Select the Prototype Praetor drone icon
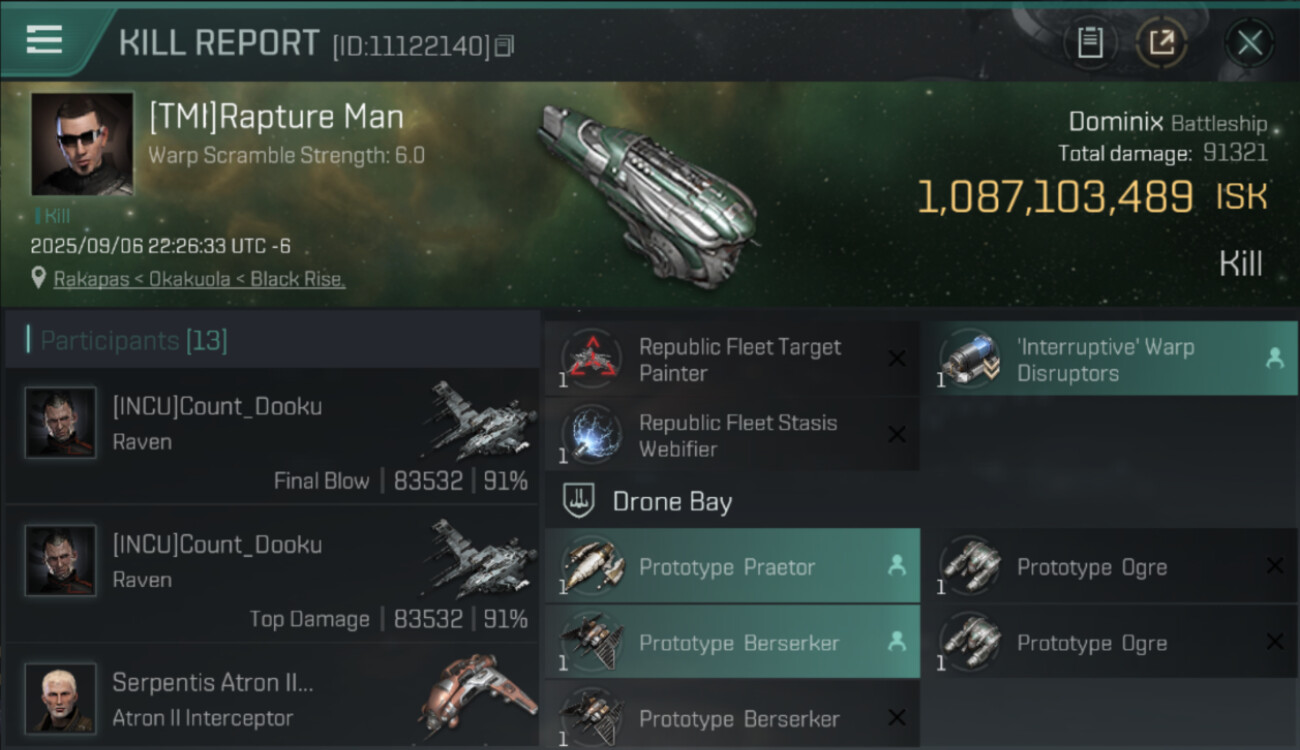 (591, 567)
